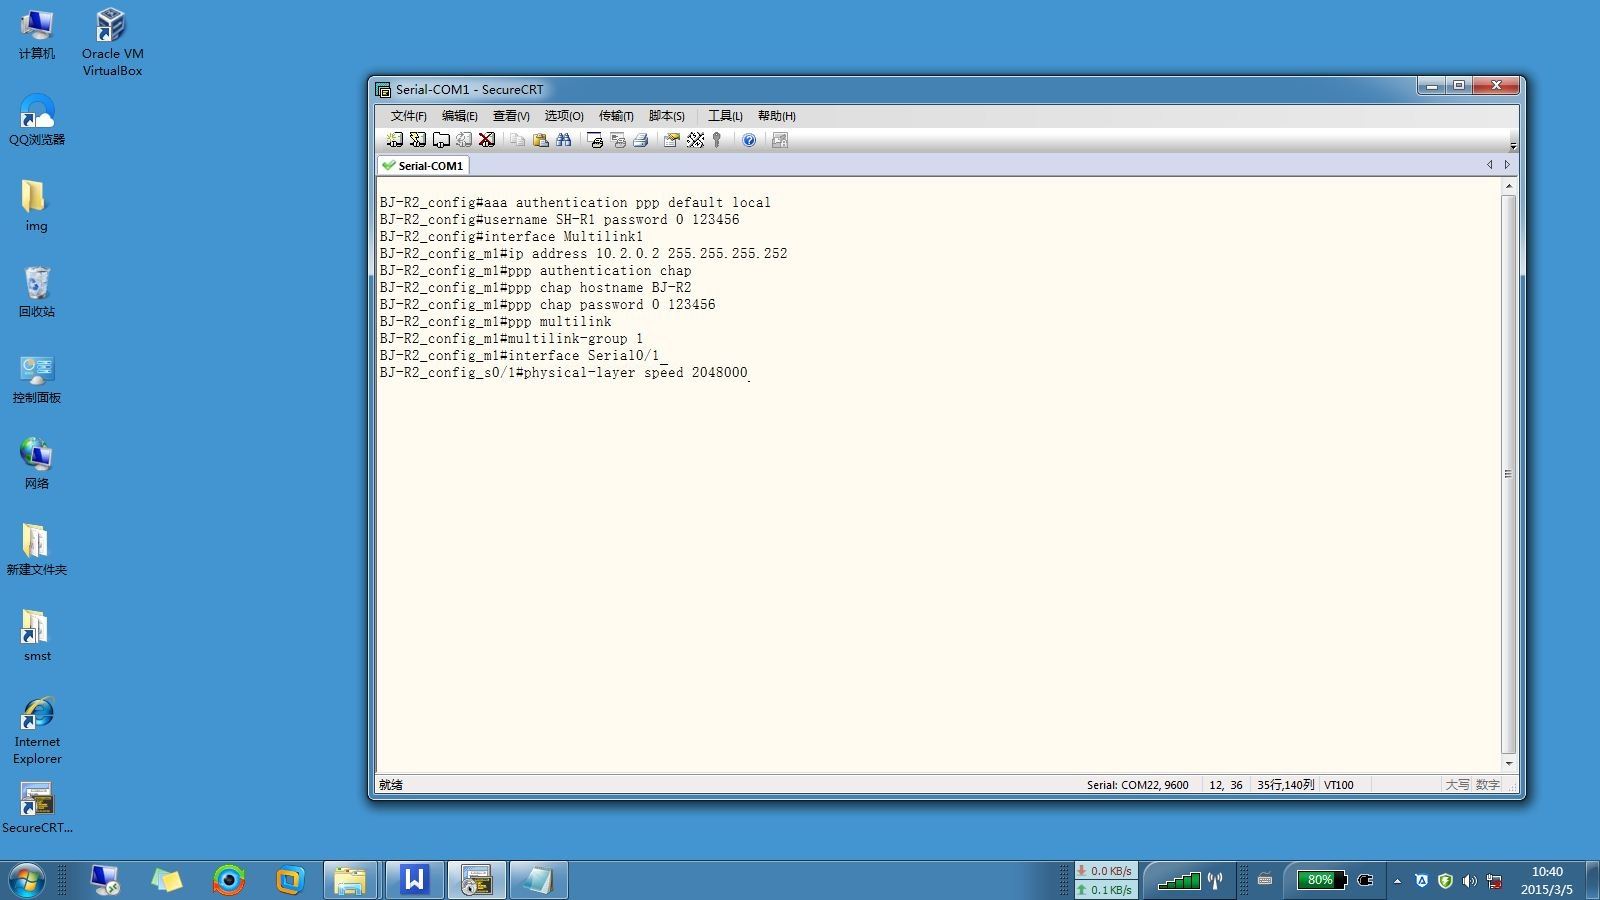
Task: Click the grayed Reconnect toolbar icon
Action: (464, 140)
